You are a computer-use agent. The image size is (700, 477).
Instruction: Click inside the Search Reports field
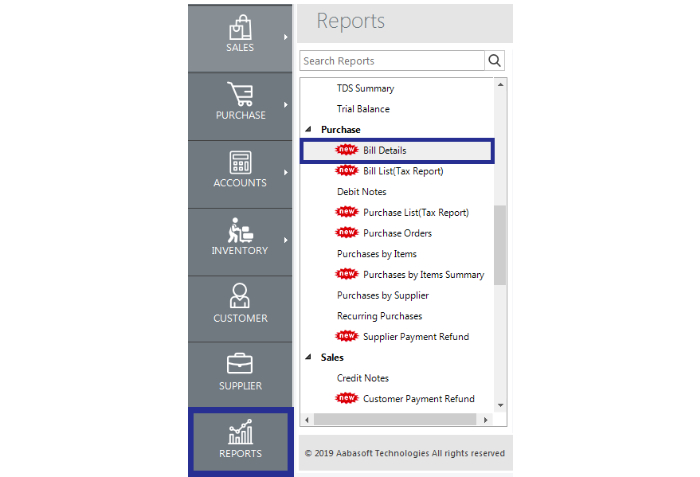point(392,61)
